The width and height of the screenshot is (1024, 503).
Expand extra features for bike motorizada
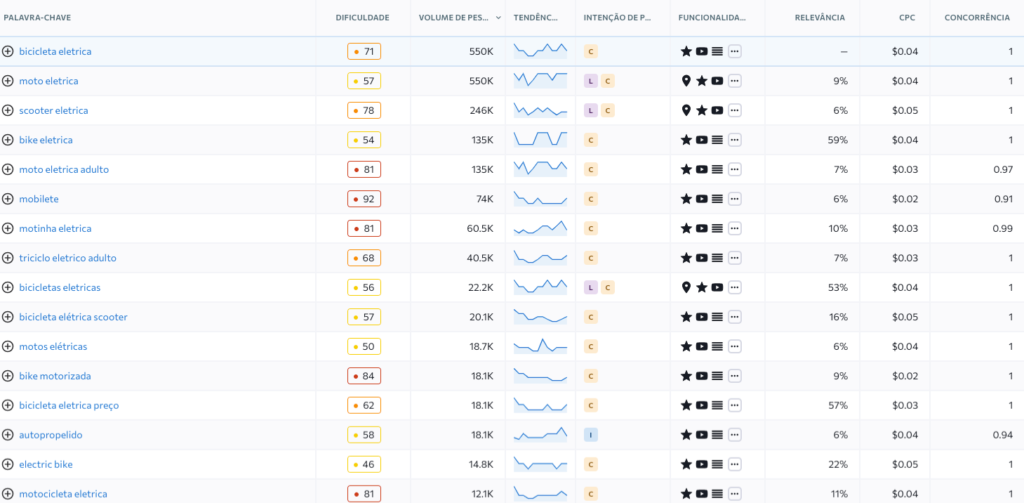click(x=735, y=376)
